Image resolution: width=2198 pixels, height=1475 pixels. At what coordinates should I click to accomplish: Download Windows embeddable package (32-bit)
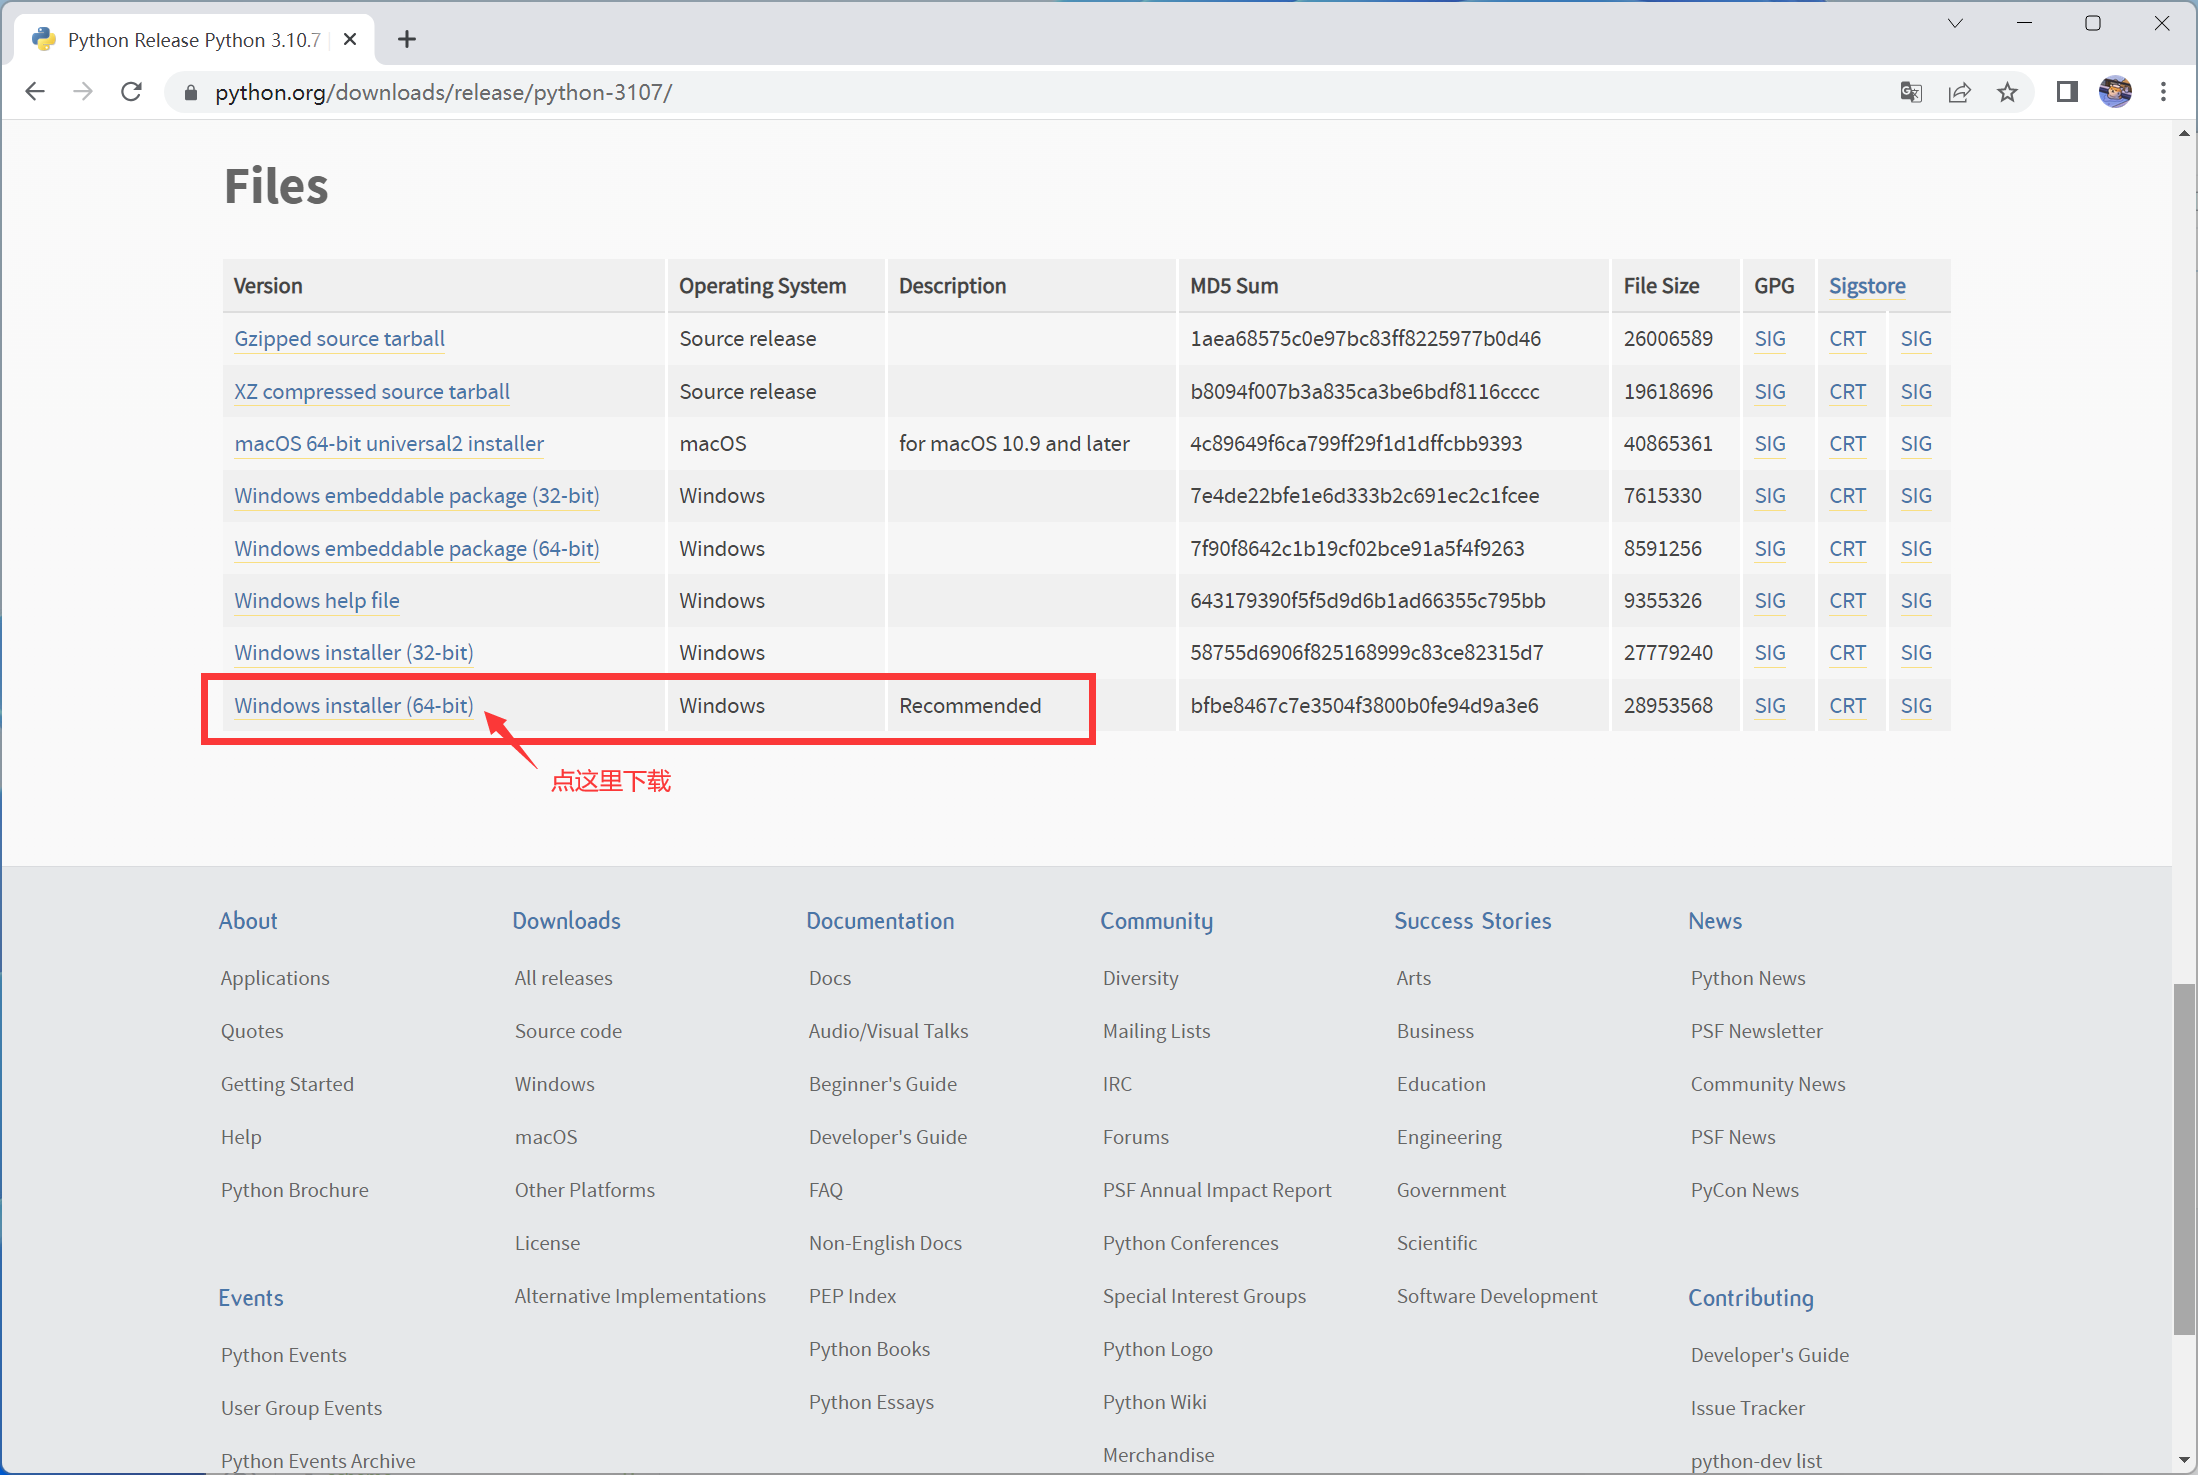pos(417,495)
